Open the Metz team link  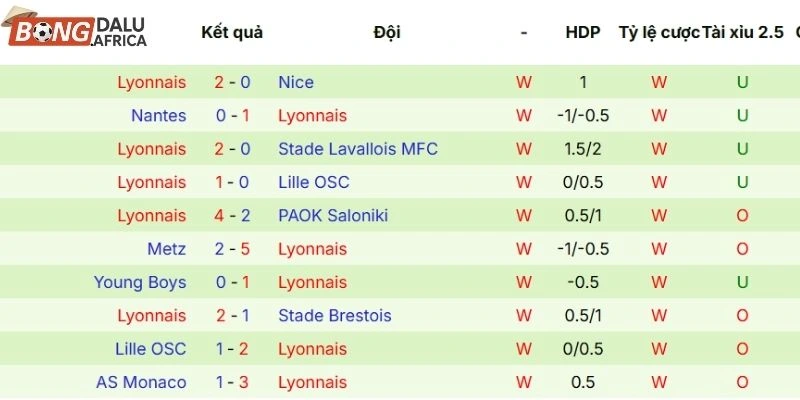(x=167, y=249)
